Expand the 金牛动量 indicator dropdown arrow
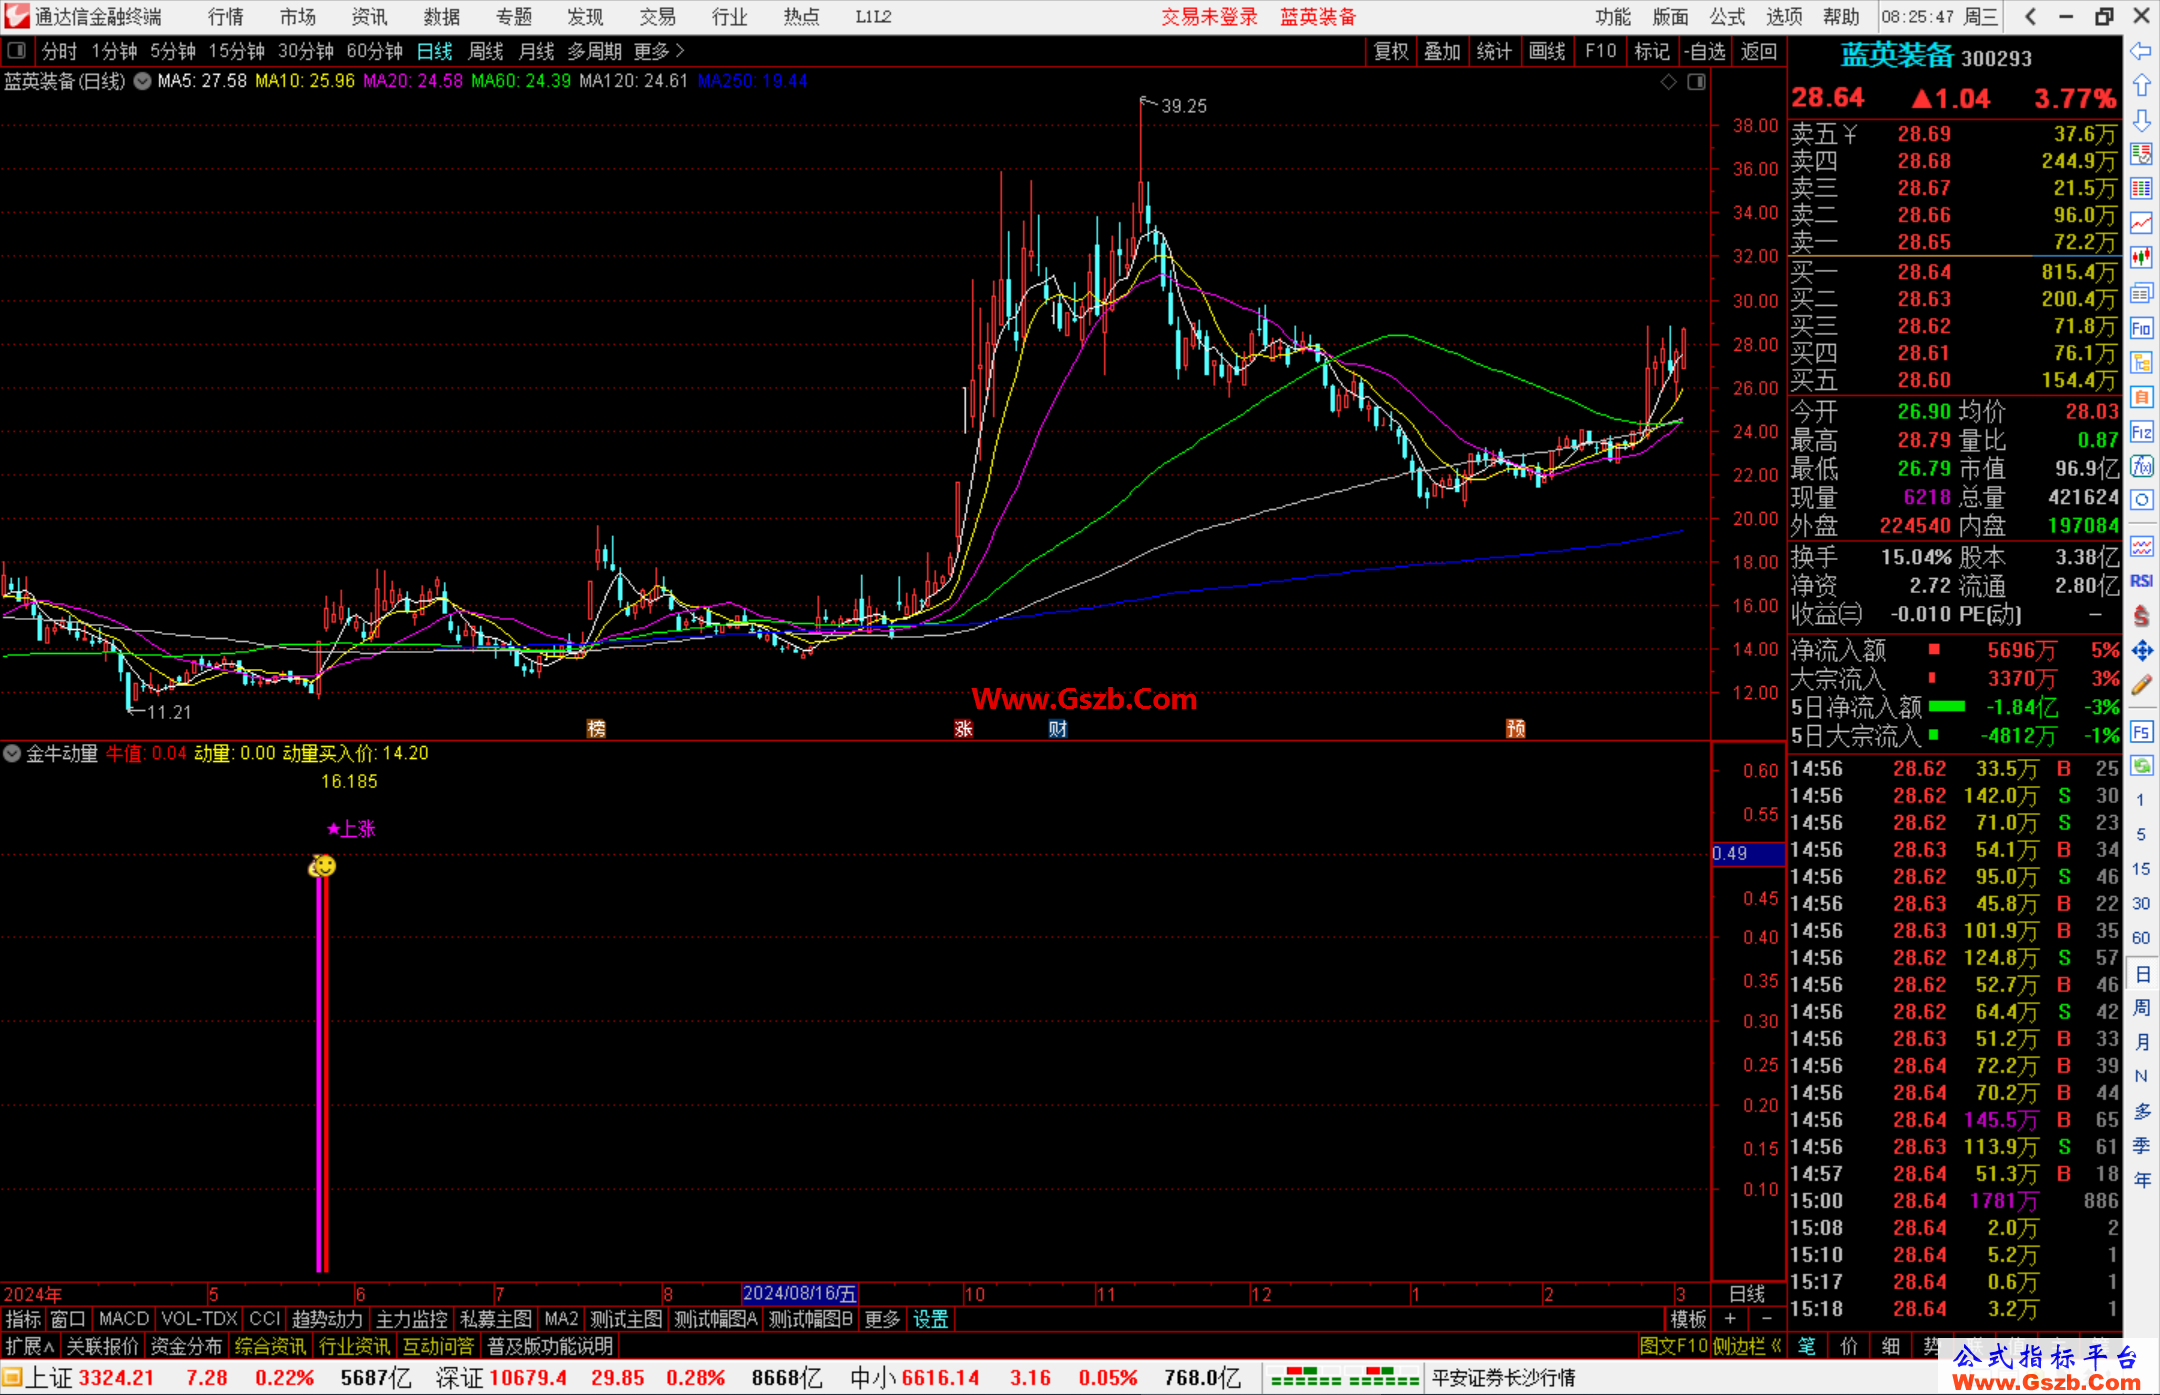This screenshot has height=1395, width=2160. [12, 753]
